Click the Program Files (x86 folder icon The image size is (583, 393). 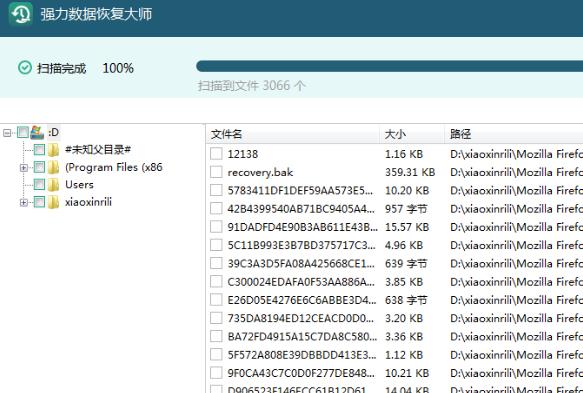point(54,167)
